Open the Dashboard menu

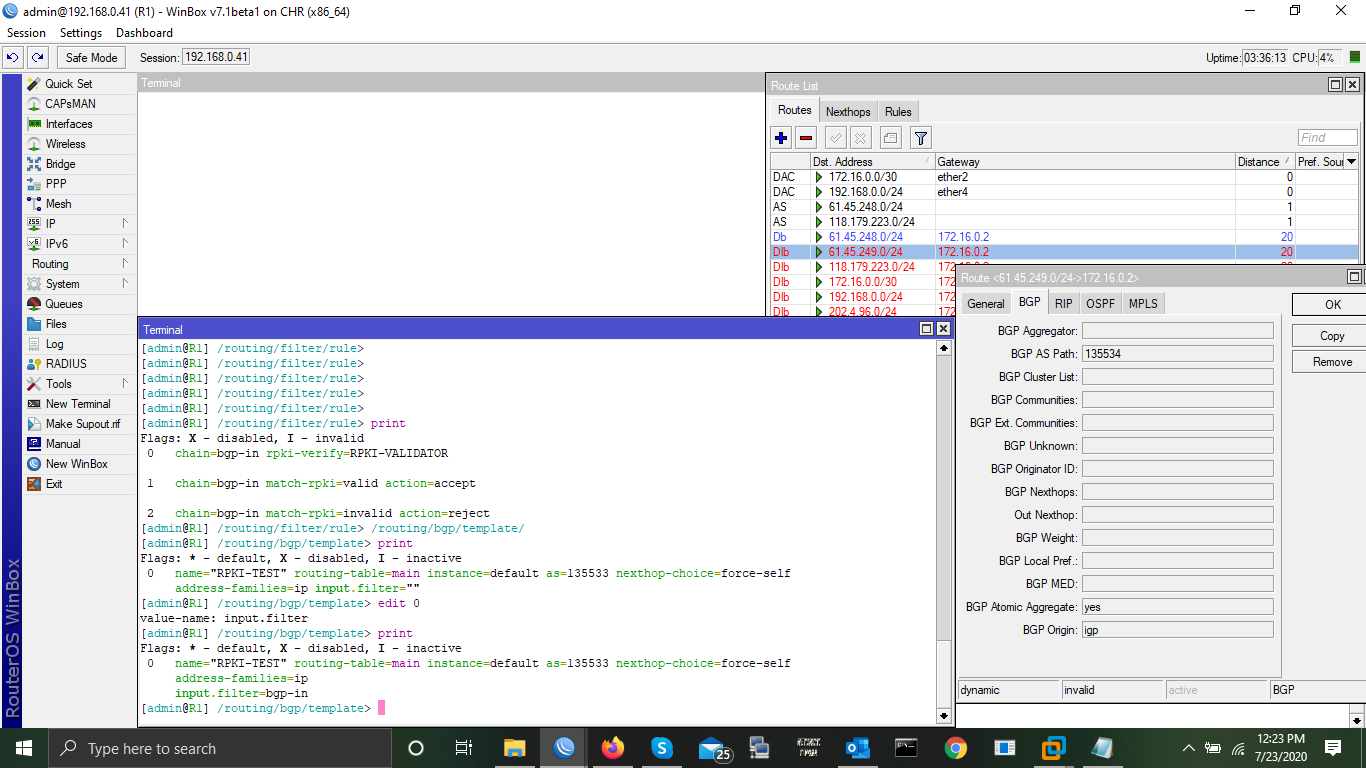tap(144, 33)
